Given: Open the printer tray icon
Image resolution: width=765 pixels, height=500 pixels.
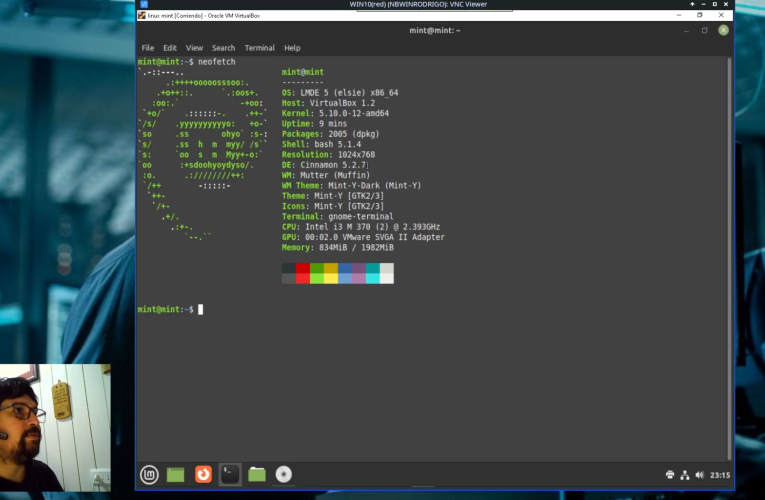Looking at the screenshot, I should click(x=670, y=475).
